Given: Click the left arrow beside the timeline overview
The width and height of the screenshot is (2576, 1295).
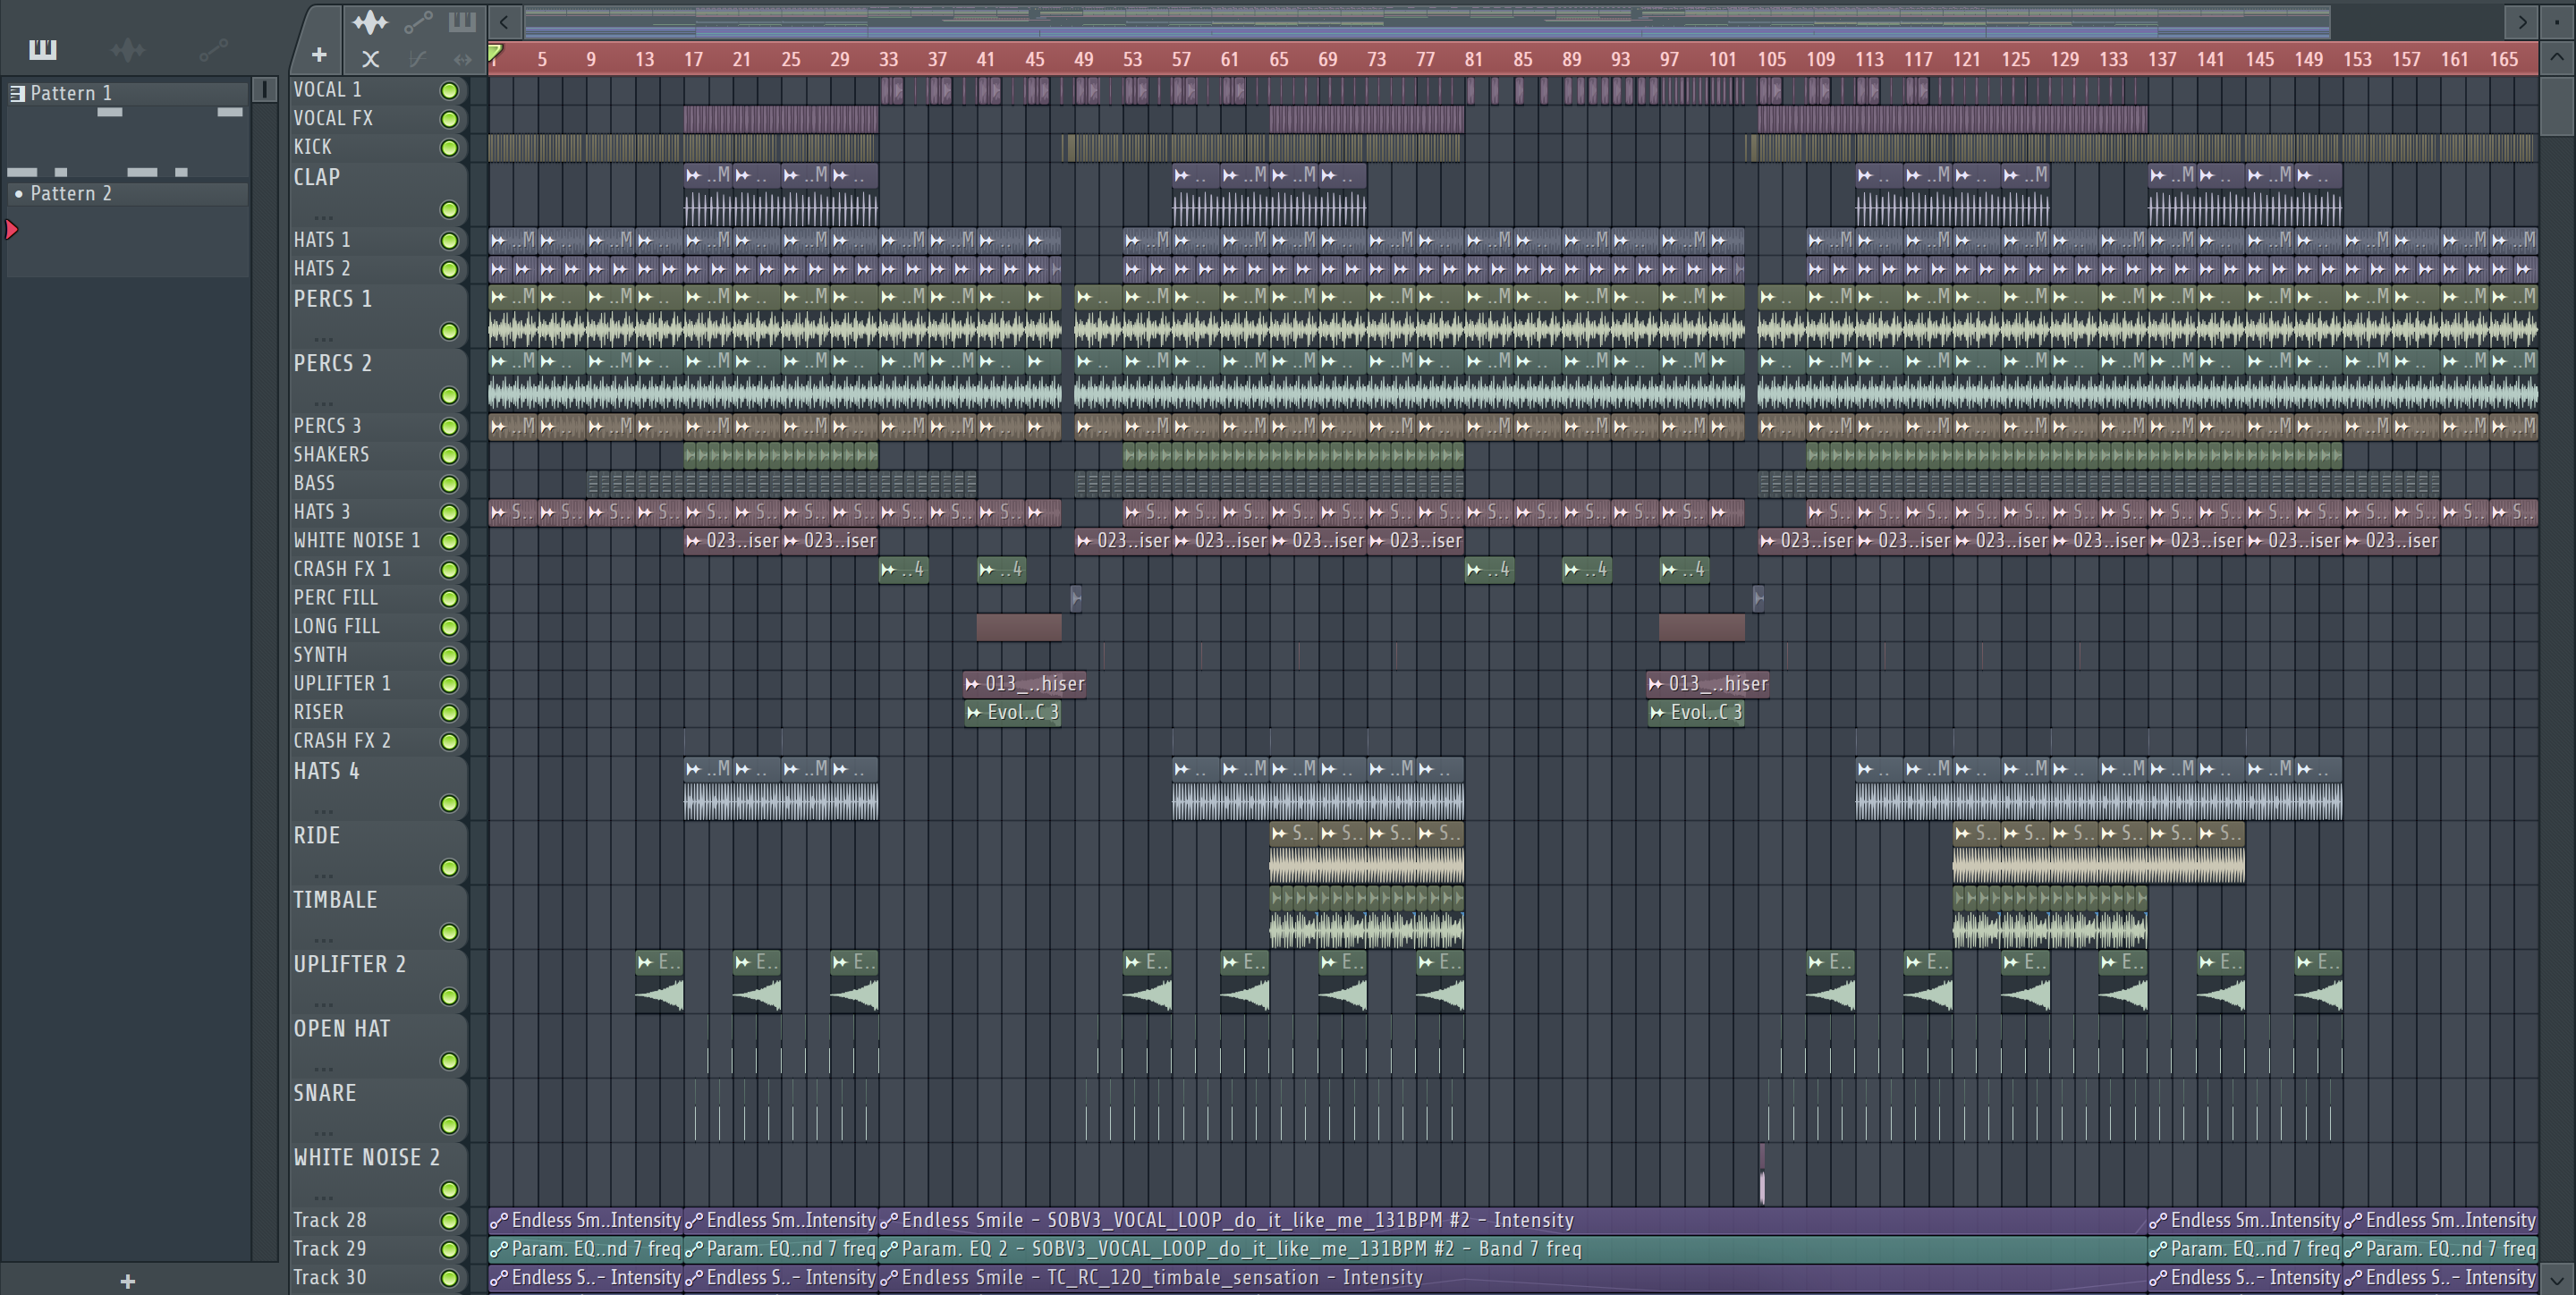Looking at the screenshot, I should click(504, 21).
